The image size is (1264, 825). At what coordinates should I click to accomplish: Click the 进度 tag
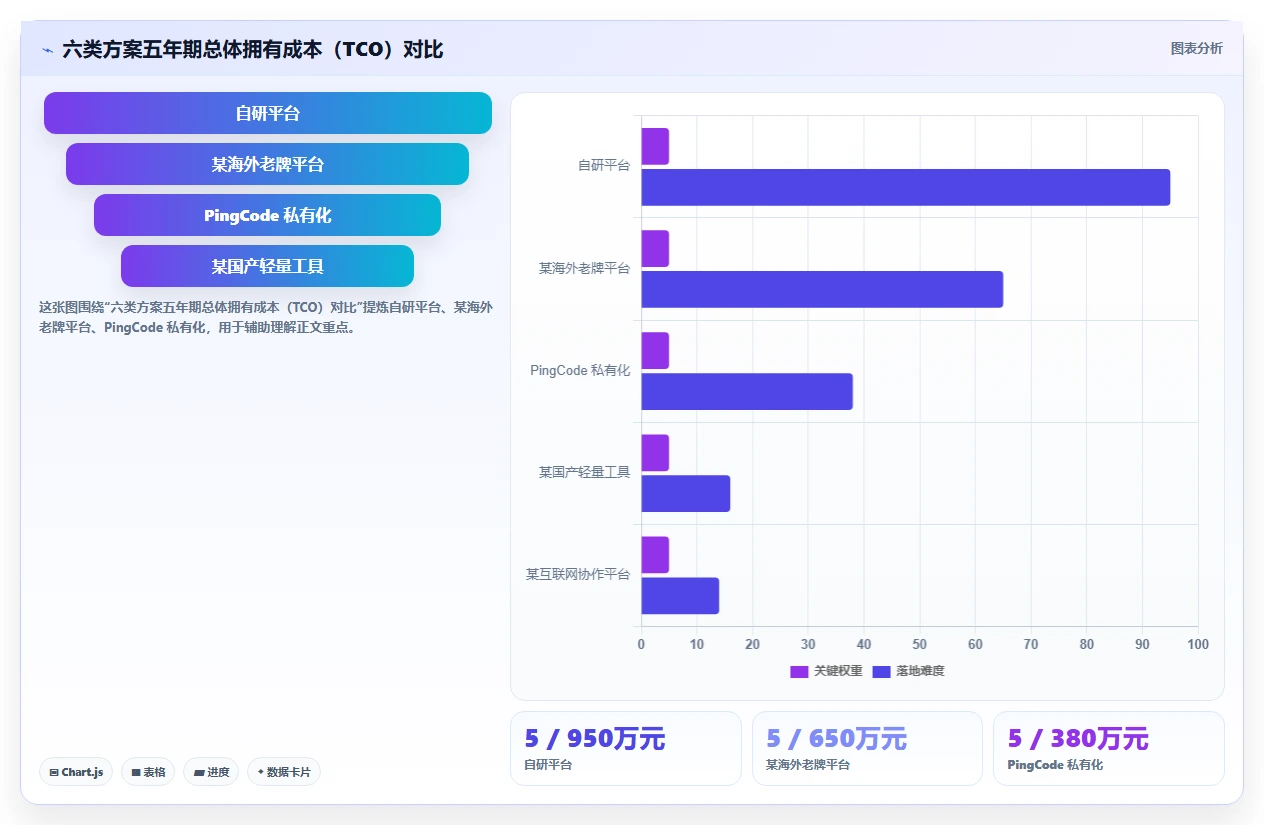tap(211, 772)
